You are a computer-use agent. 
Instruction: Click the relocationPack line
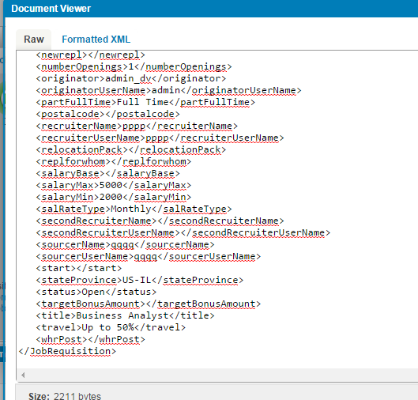[x=131, y=150]
